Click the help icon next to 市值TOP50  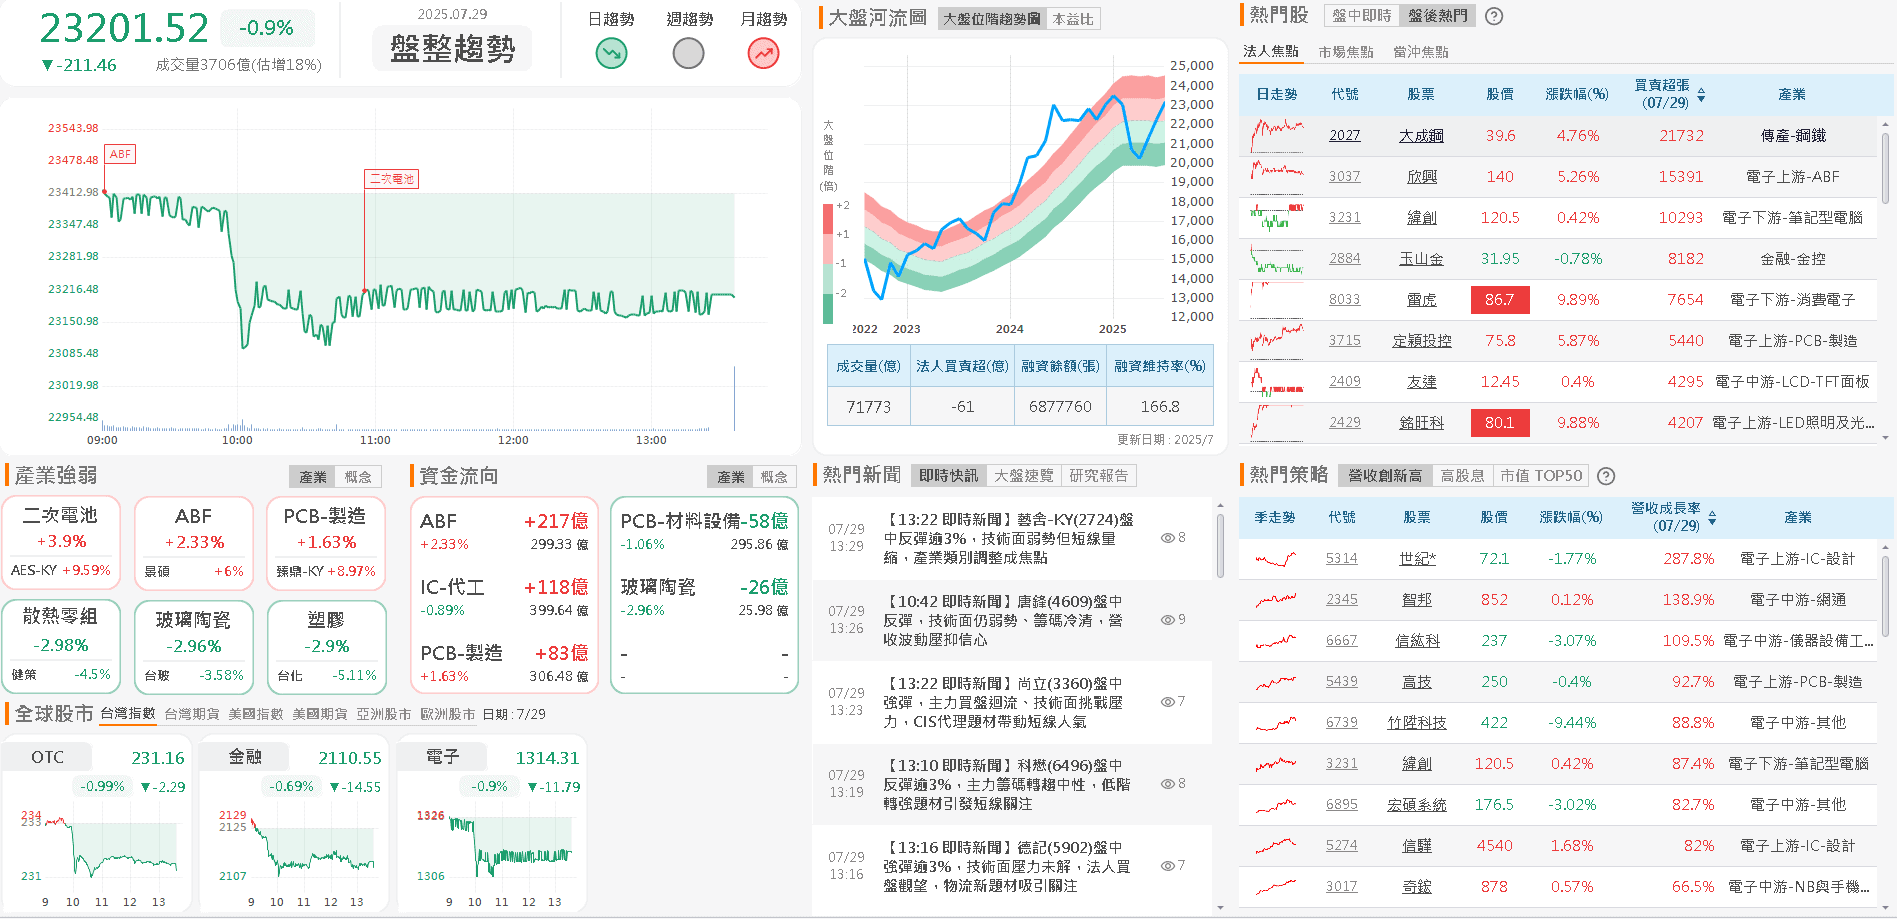point(1606,475)
